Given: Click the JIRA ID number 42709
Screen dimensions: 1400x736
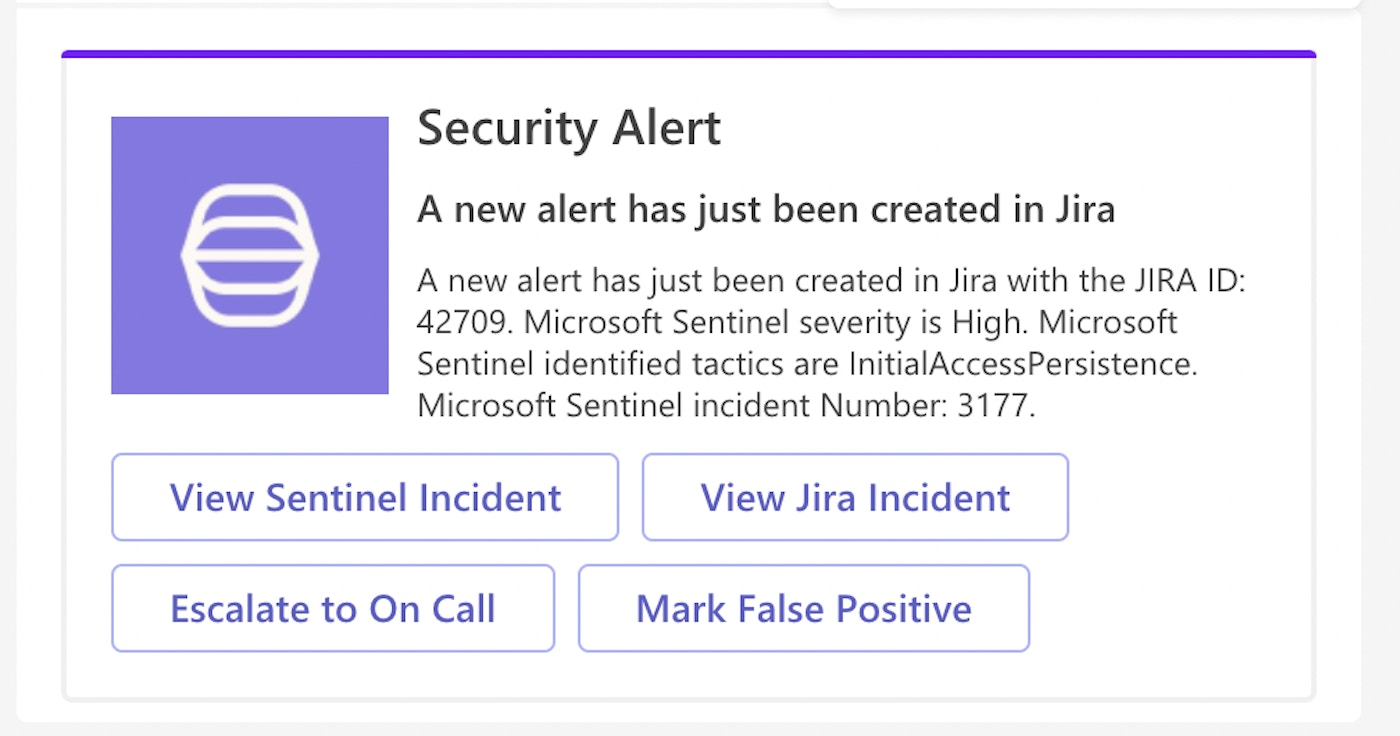Looking at the screenshot, I should coord(464,323).
